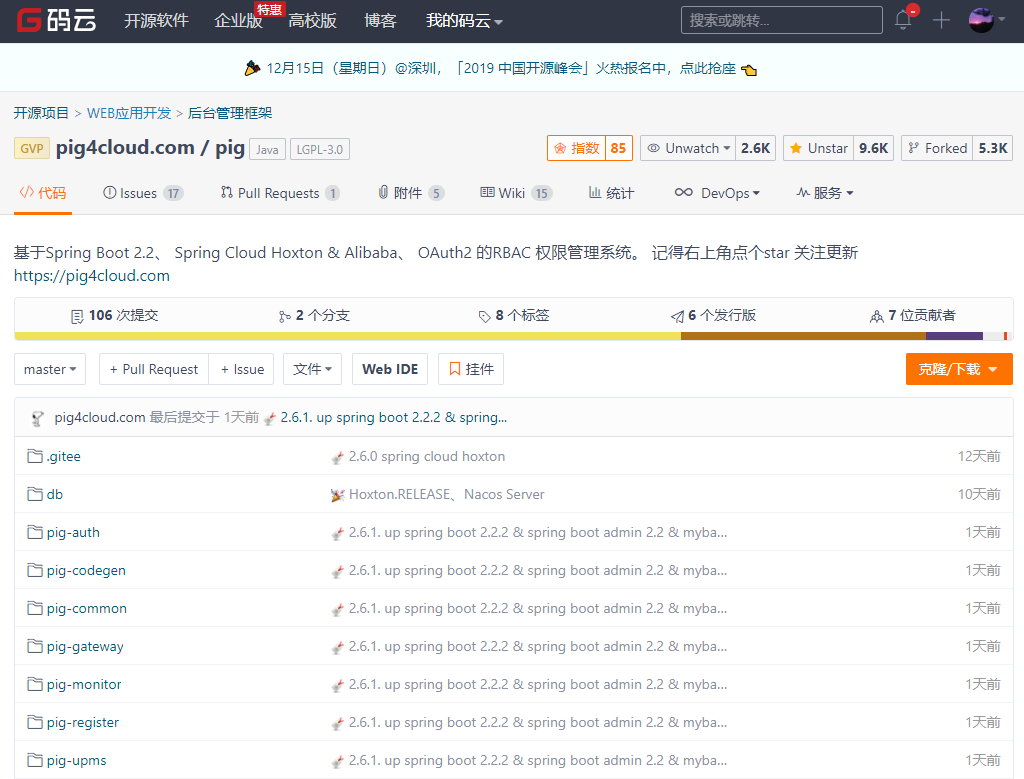Click the pig-codegen folder icon
The width and height of the screenshot is (1024, 779).
point(35,570)
